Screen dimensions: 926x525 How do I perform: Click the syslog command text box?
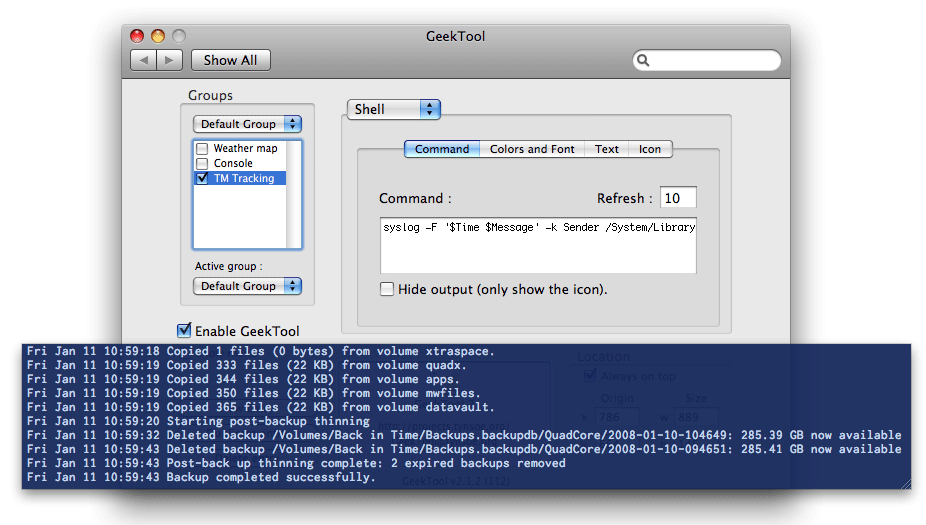tap(538, 246)
